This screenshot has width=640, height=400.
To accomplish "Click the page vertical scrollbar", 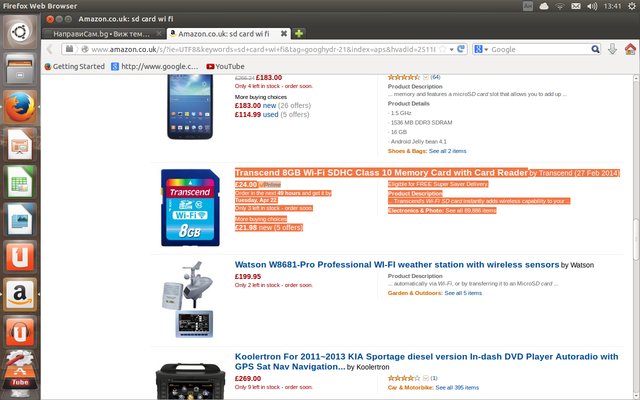I will 636,237.
